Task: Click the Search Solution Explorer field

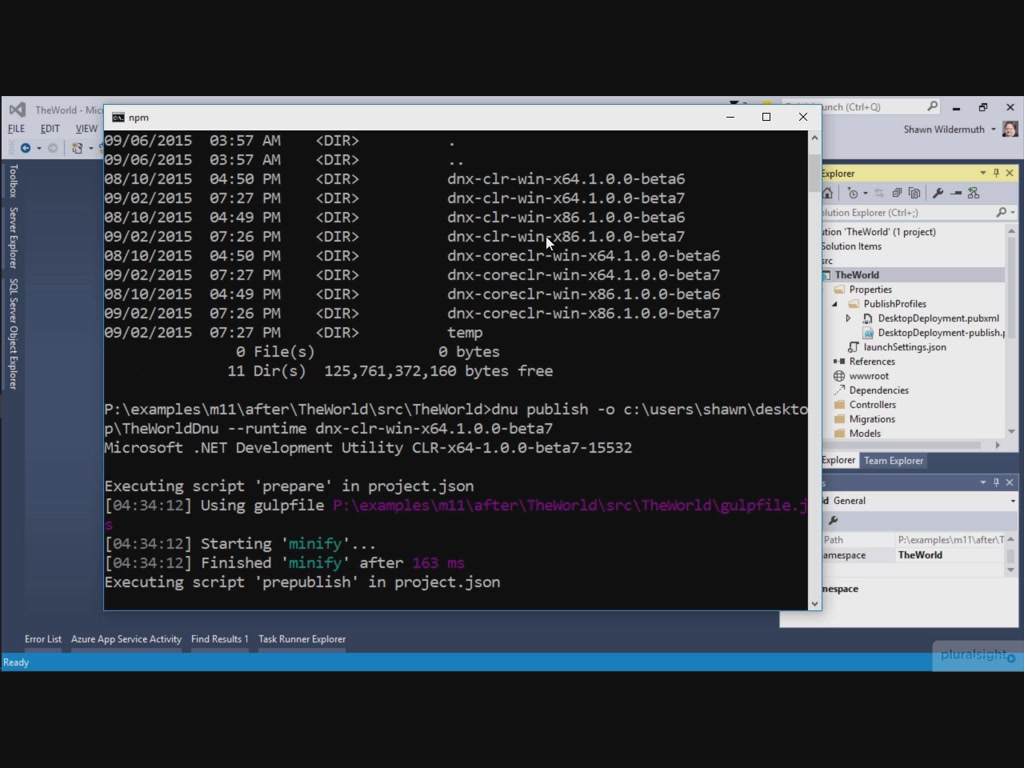Action: tap(908, 213)
